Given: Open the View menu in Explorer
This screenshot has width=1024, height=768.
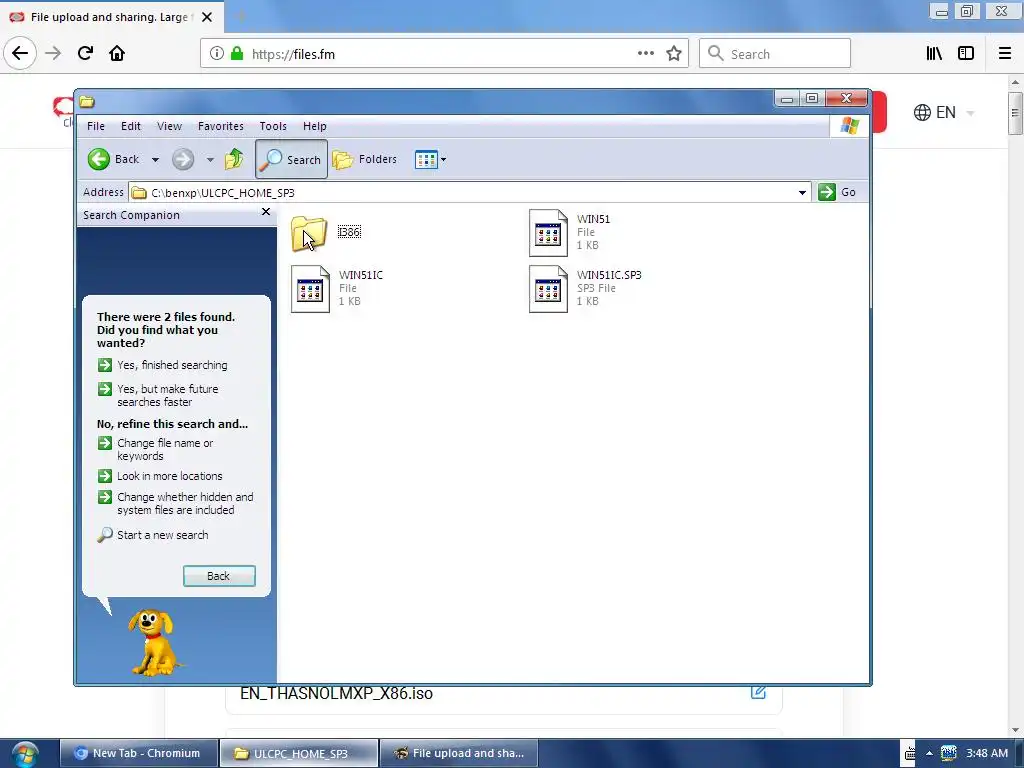Looking at the screenshot, I should click(x=169, y=126).
